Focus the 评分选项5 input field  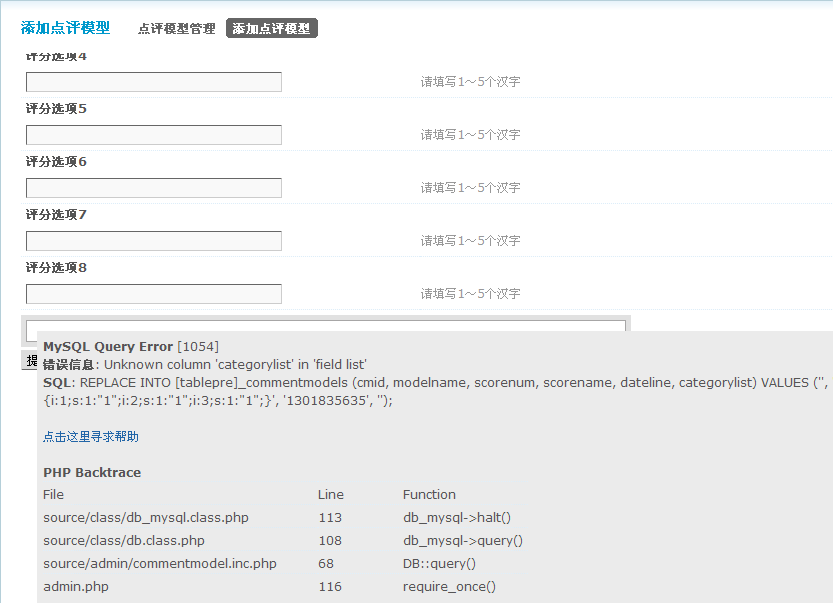[154, 135]
